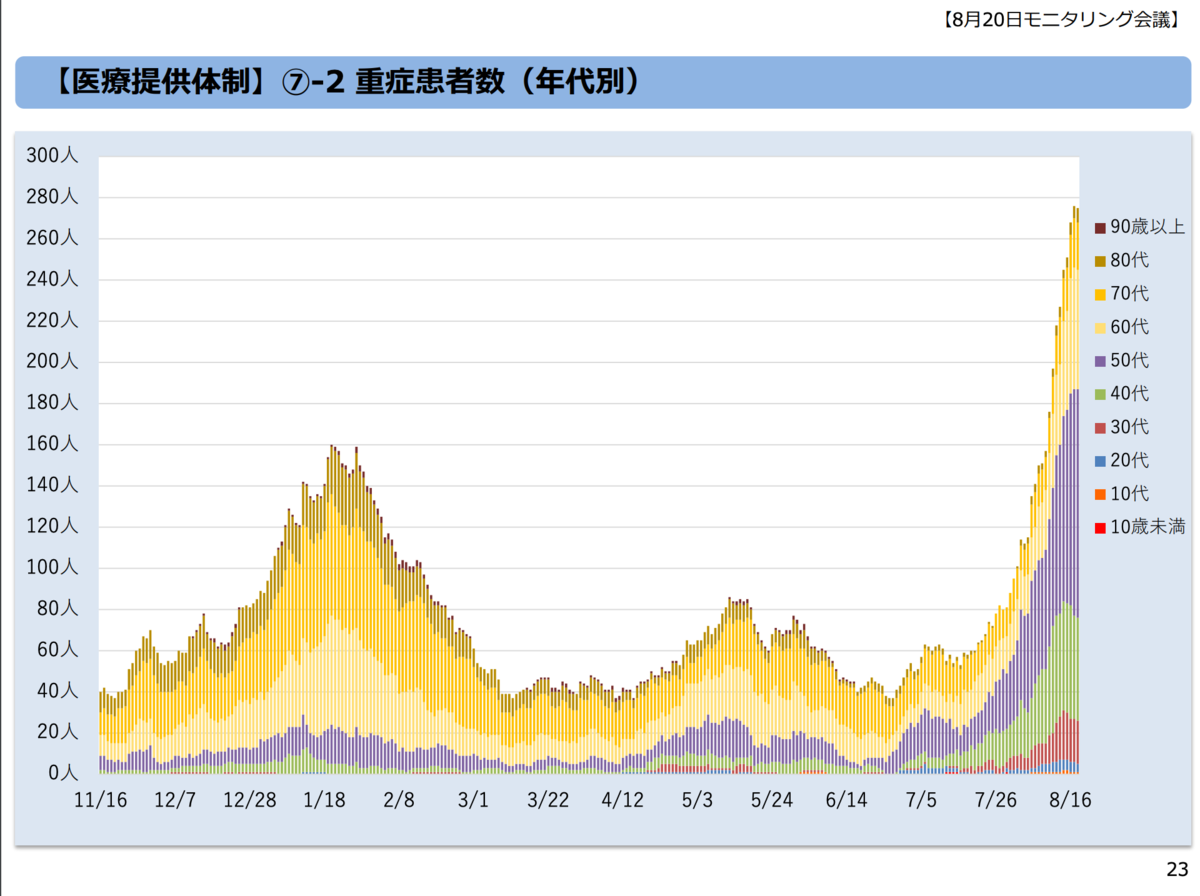Click the 20人 y-axis label
Screen dimensions: 1200x896
(x=57, y=732)
